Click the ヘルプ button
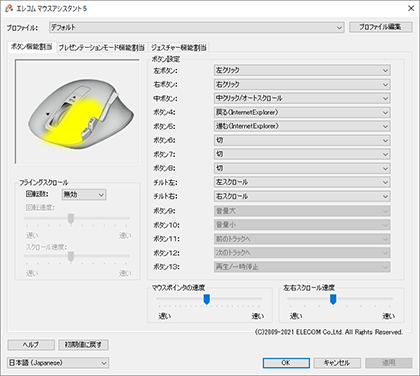 [x=31, y=345]
